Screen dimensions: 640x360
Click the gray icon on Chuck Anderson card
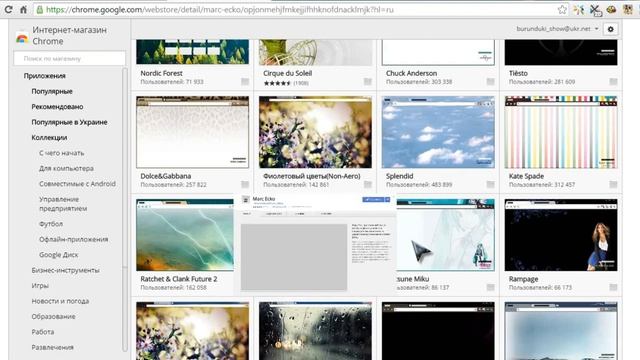491,82
